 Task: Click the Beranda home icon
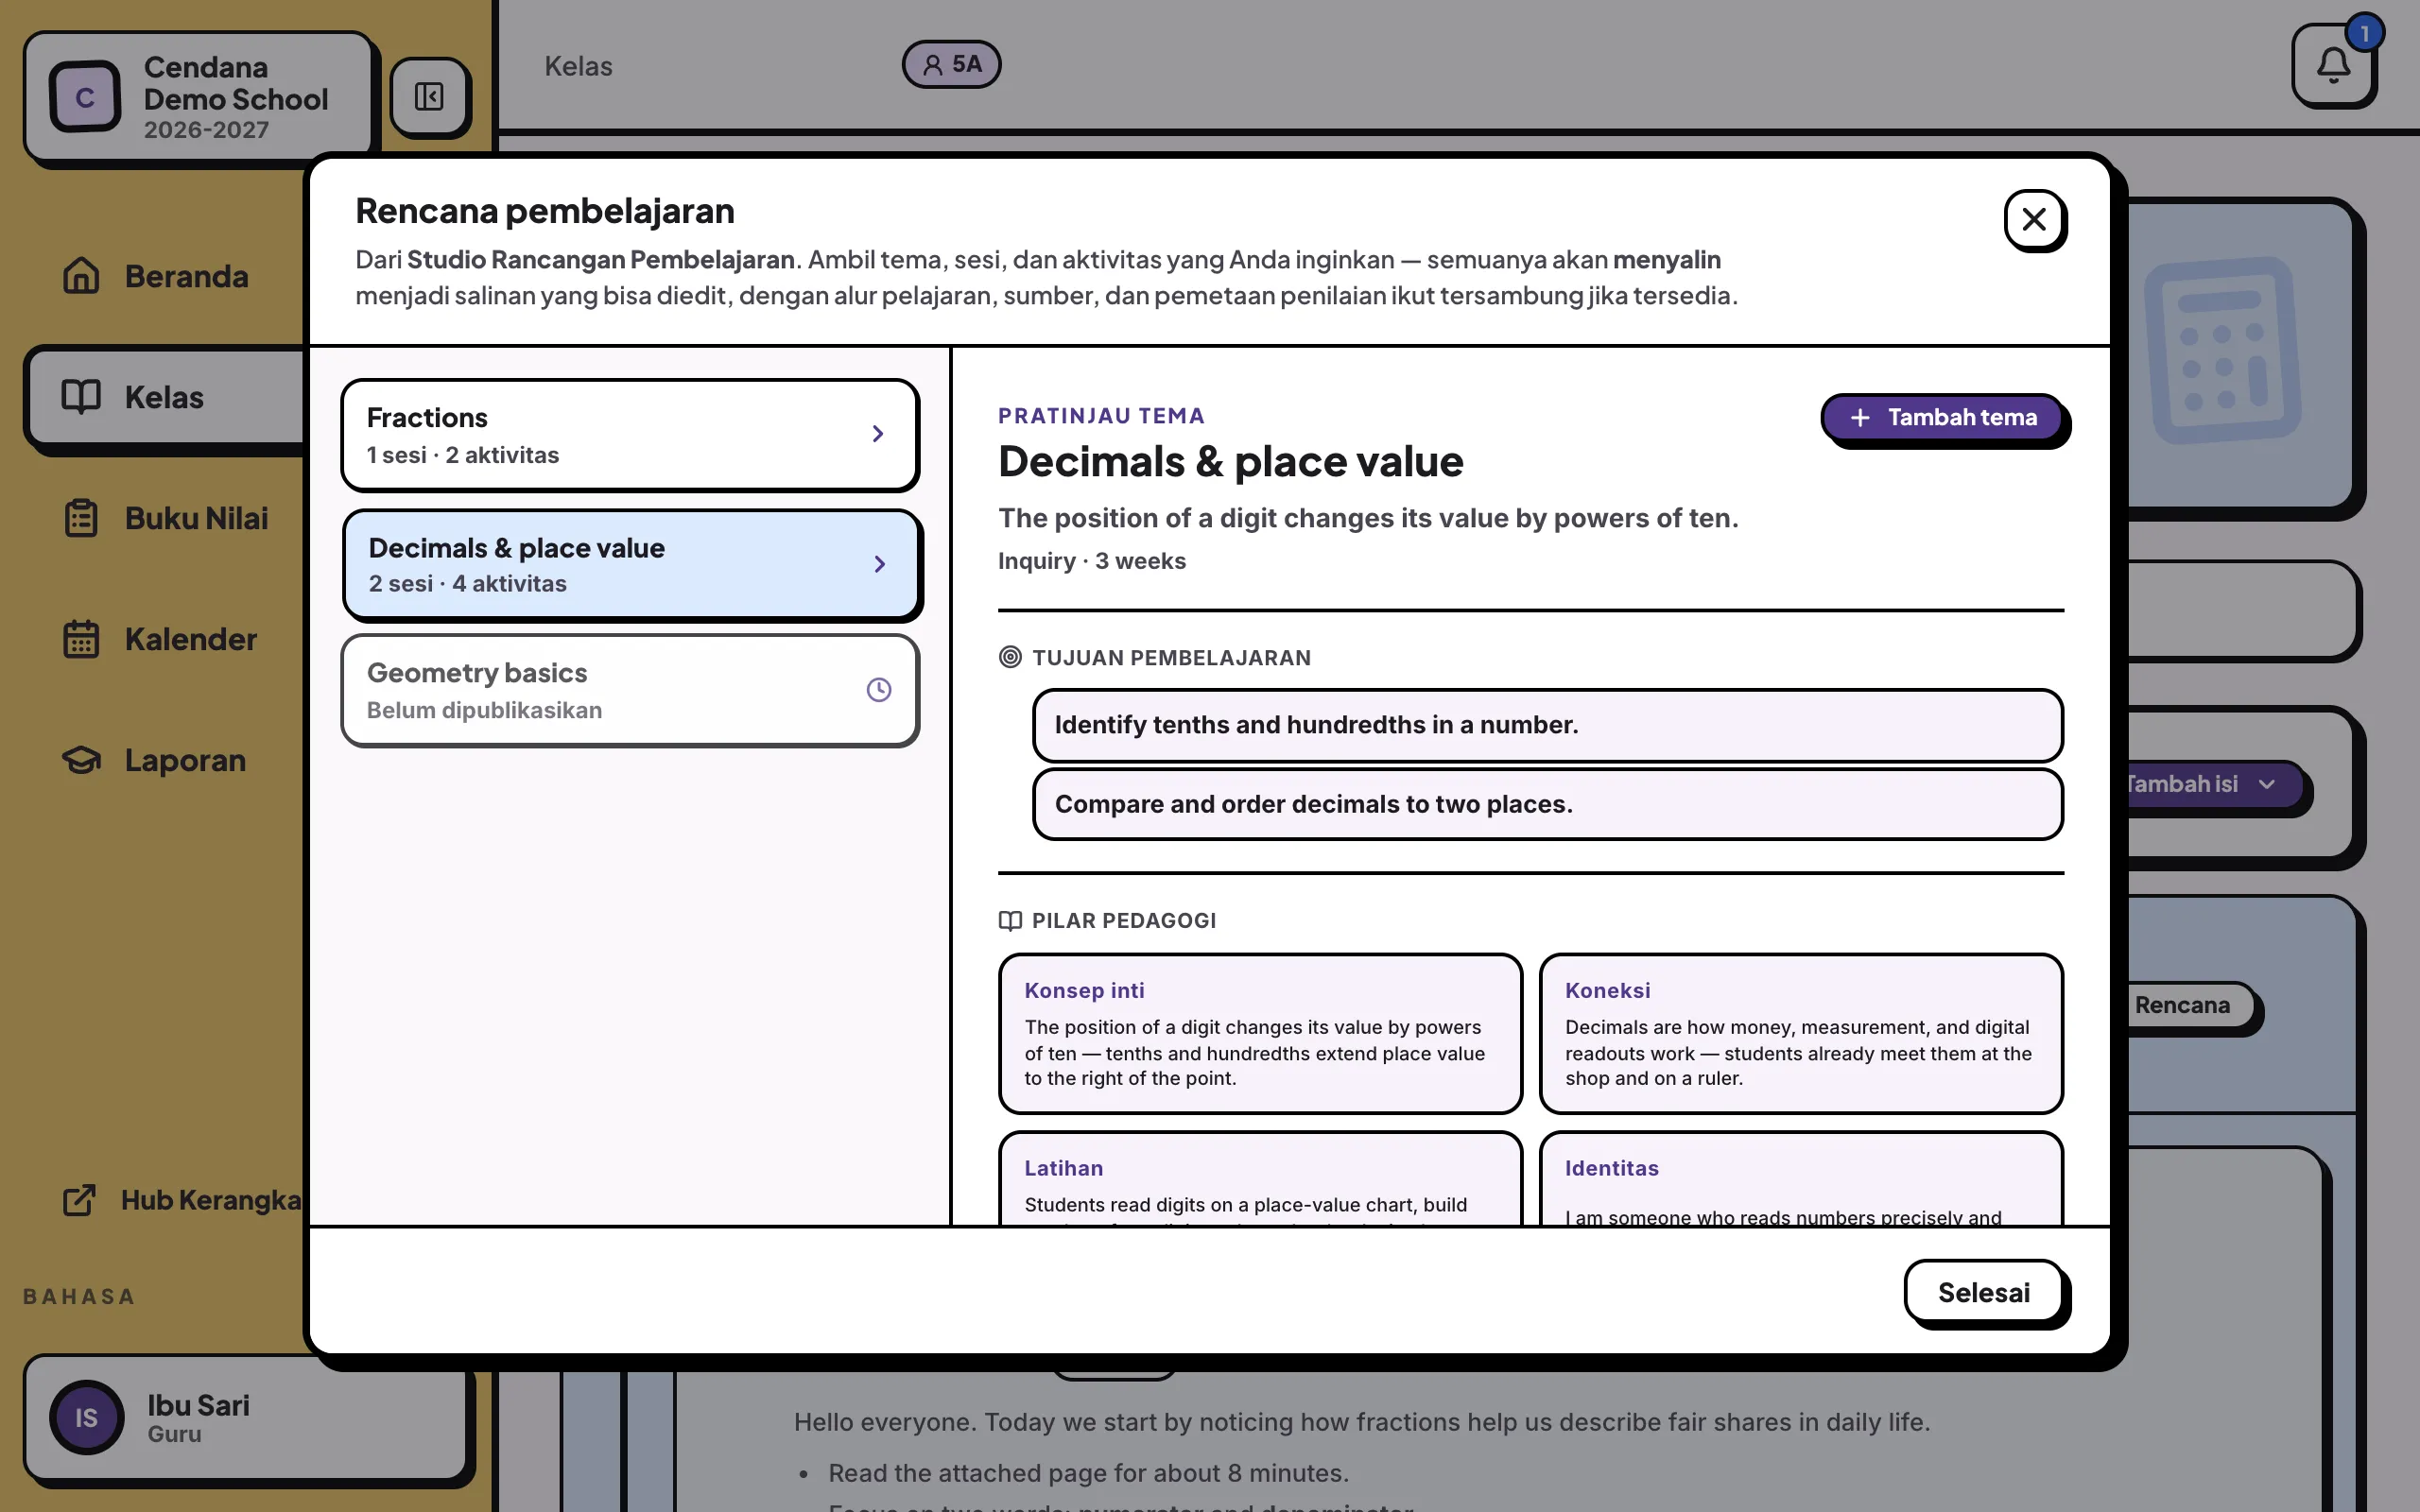click(x=81, y=276)
